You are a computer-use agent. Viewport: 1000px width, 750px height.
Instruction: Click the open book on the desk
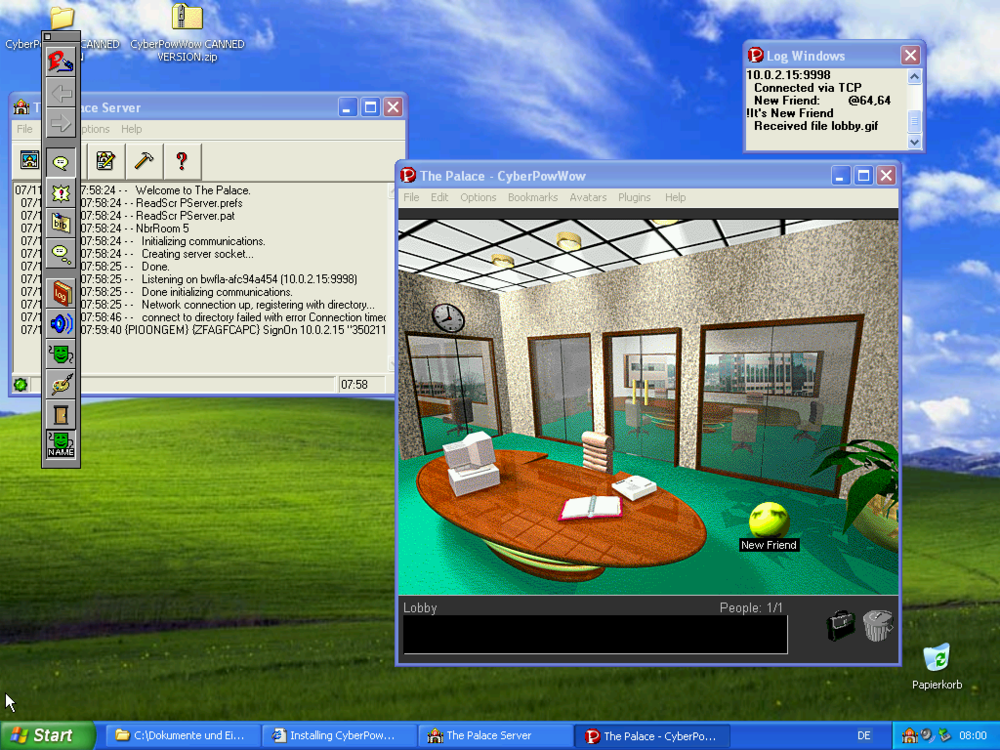coord(591,508)
